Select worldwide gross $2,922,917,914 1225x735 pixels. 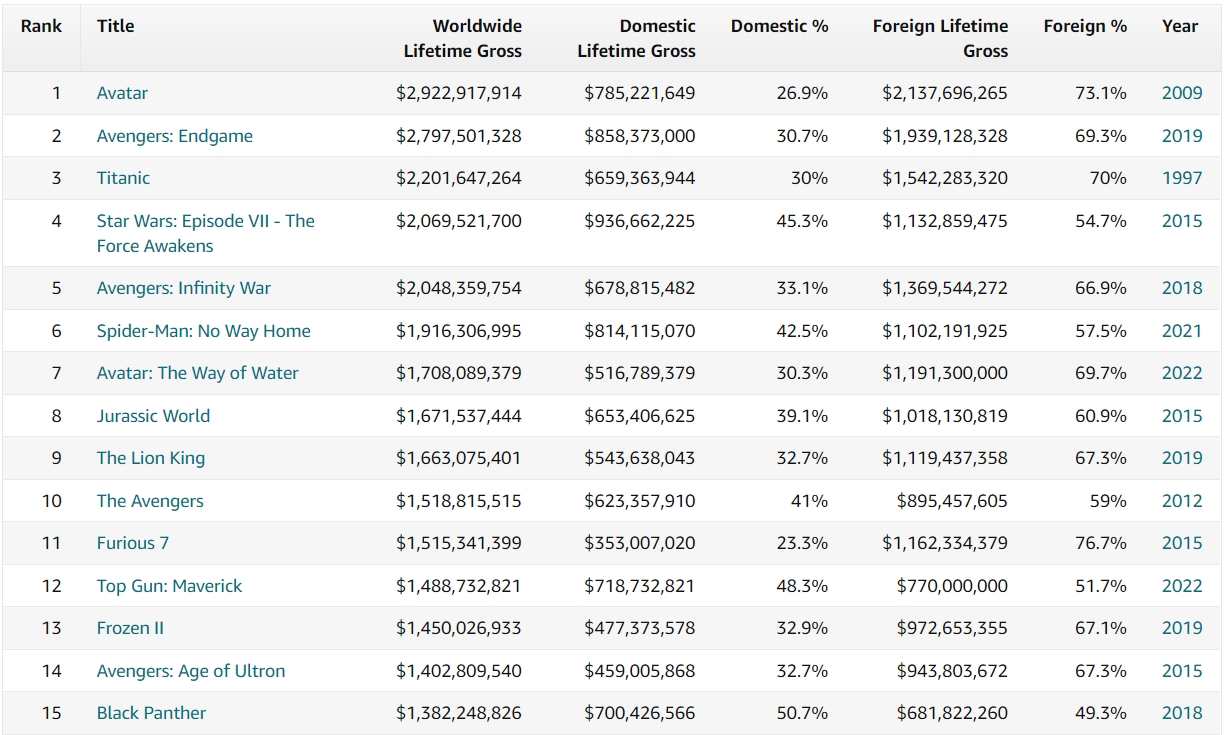click(x=459, y=93)
